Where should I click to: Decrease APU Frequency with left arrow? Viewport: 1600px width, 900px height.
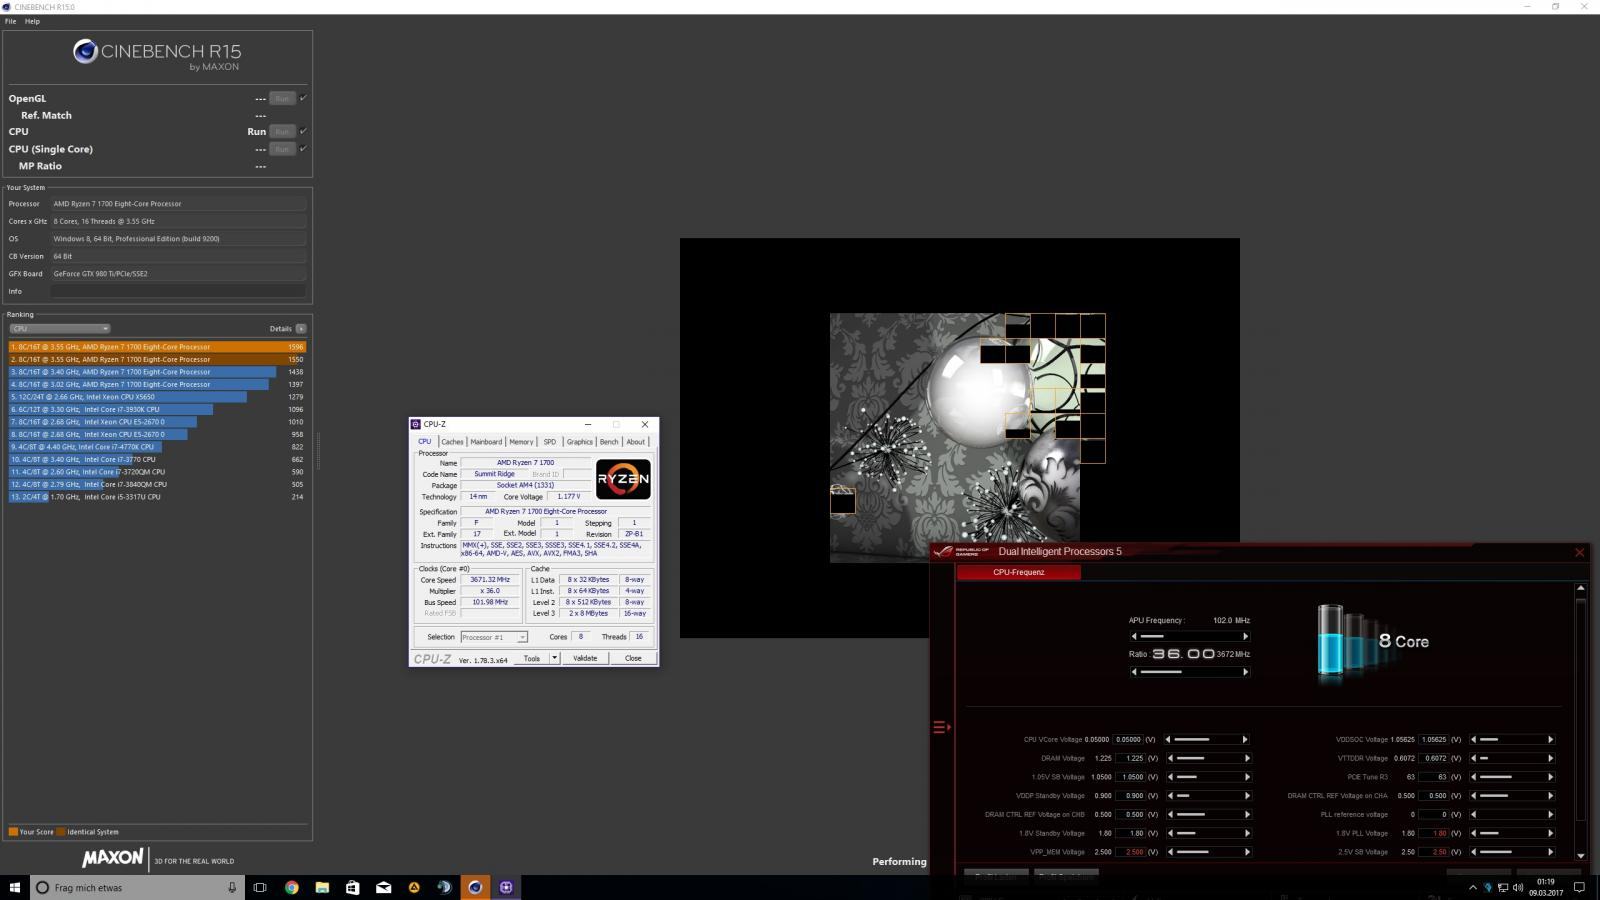point(1133,636)
